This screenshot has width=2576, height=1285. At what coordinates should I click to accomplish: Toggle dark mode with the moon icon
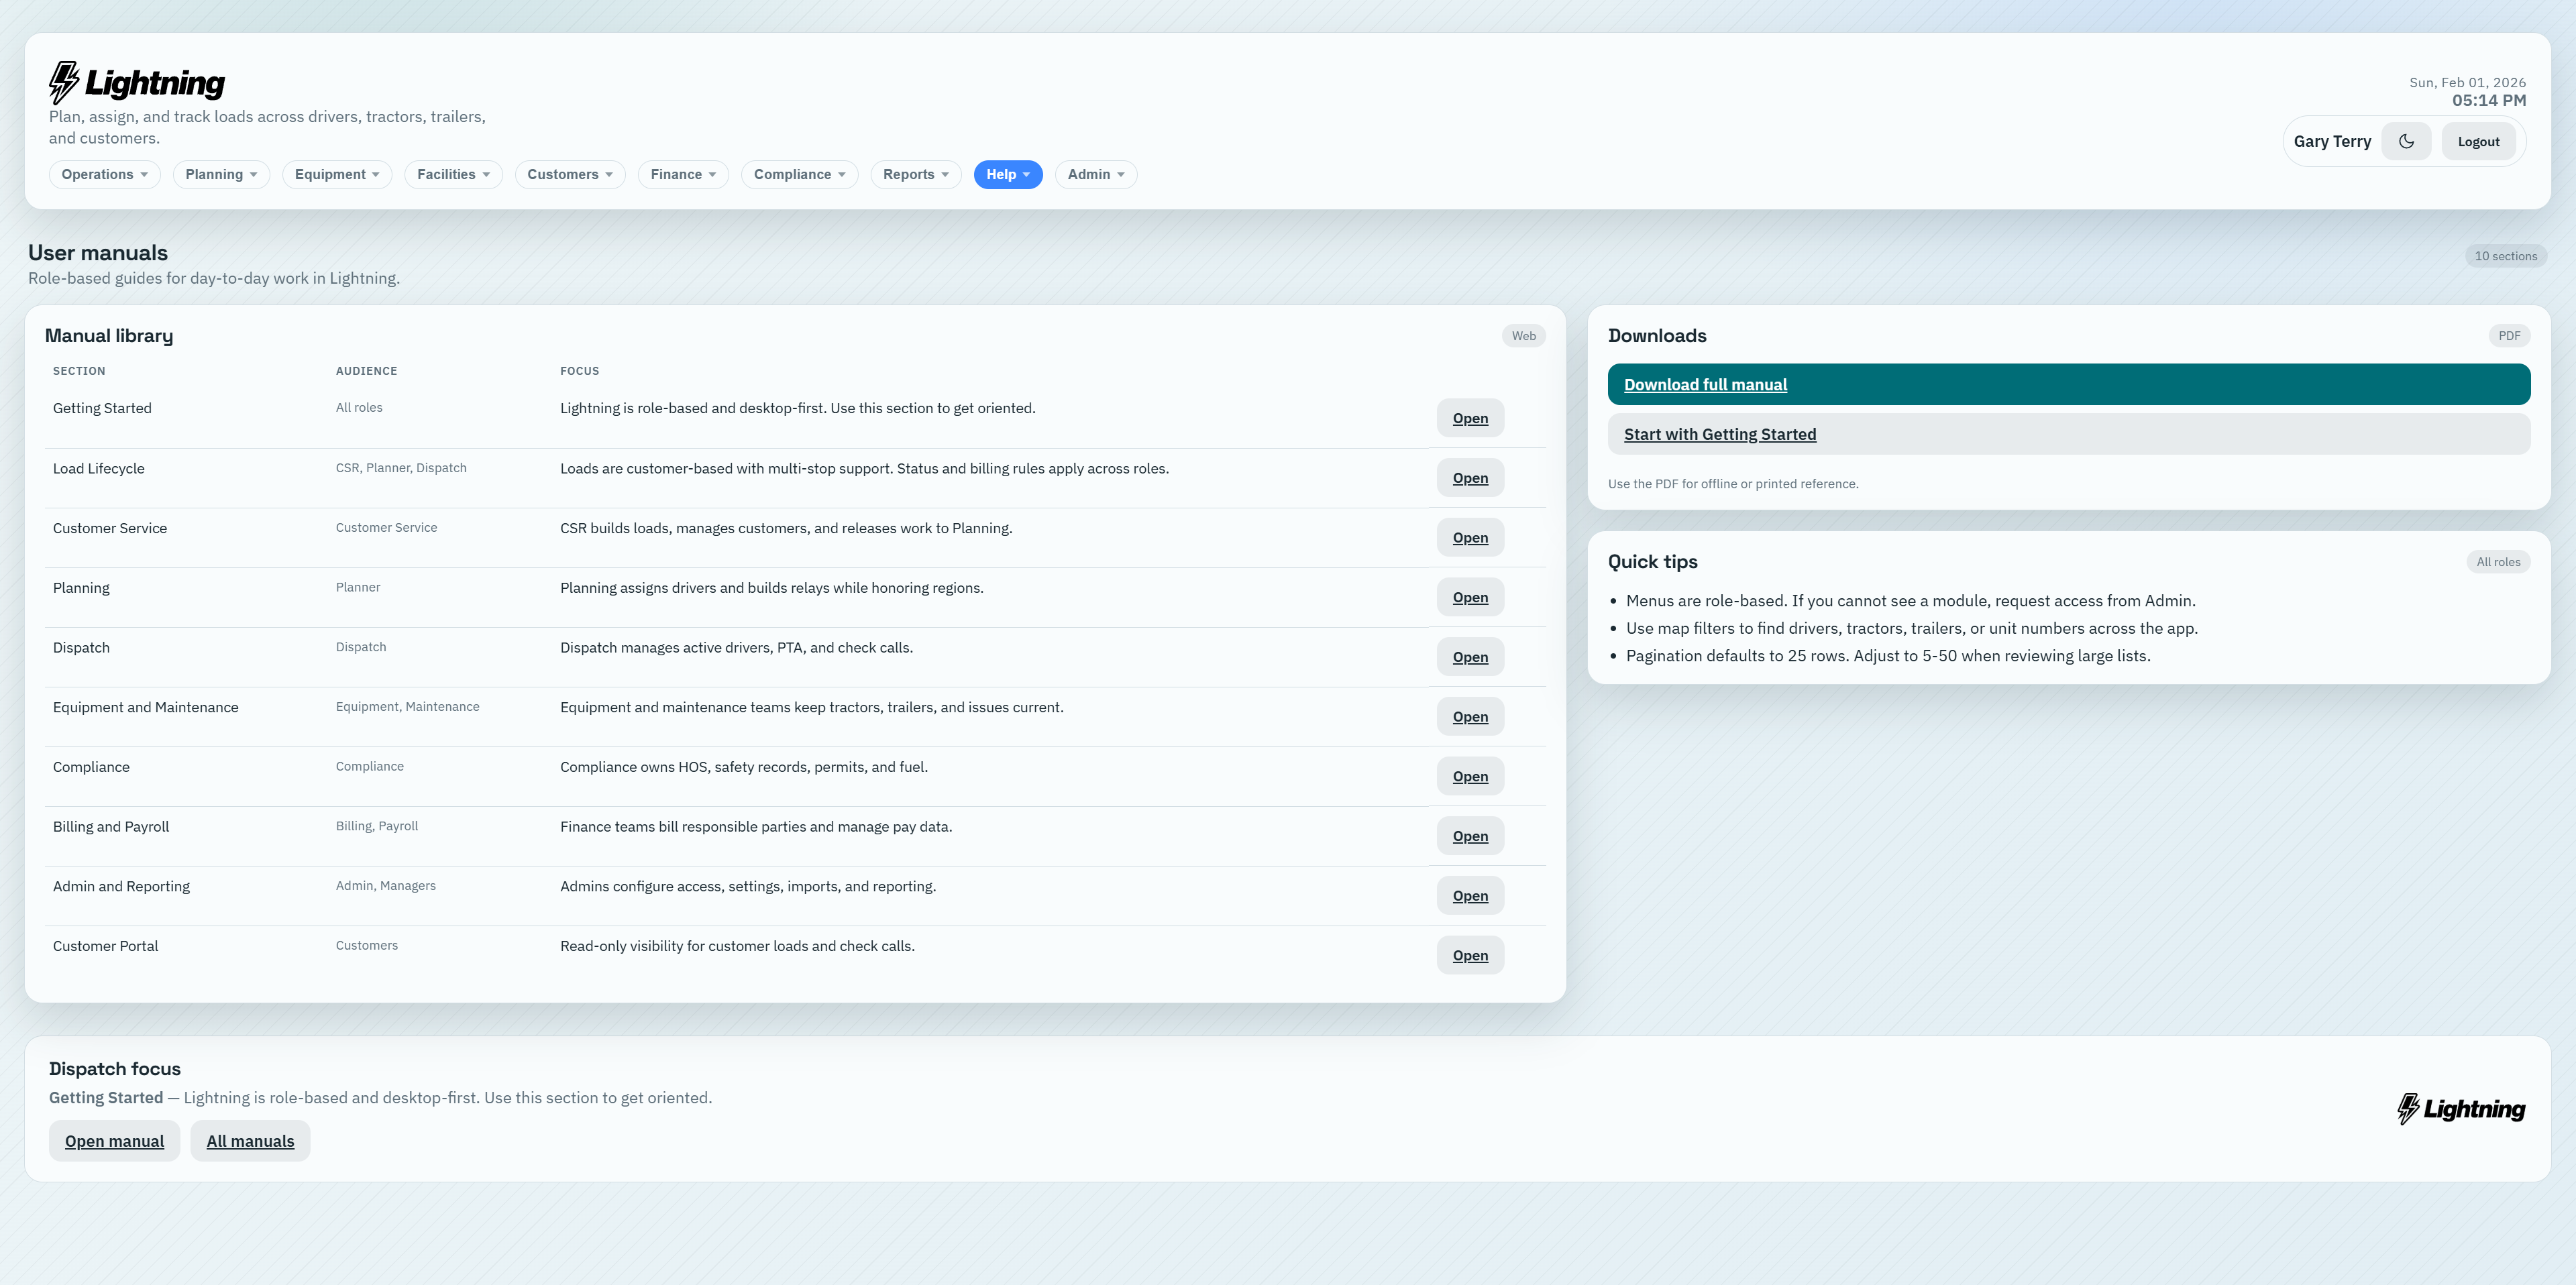2406,141
